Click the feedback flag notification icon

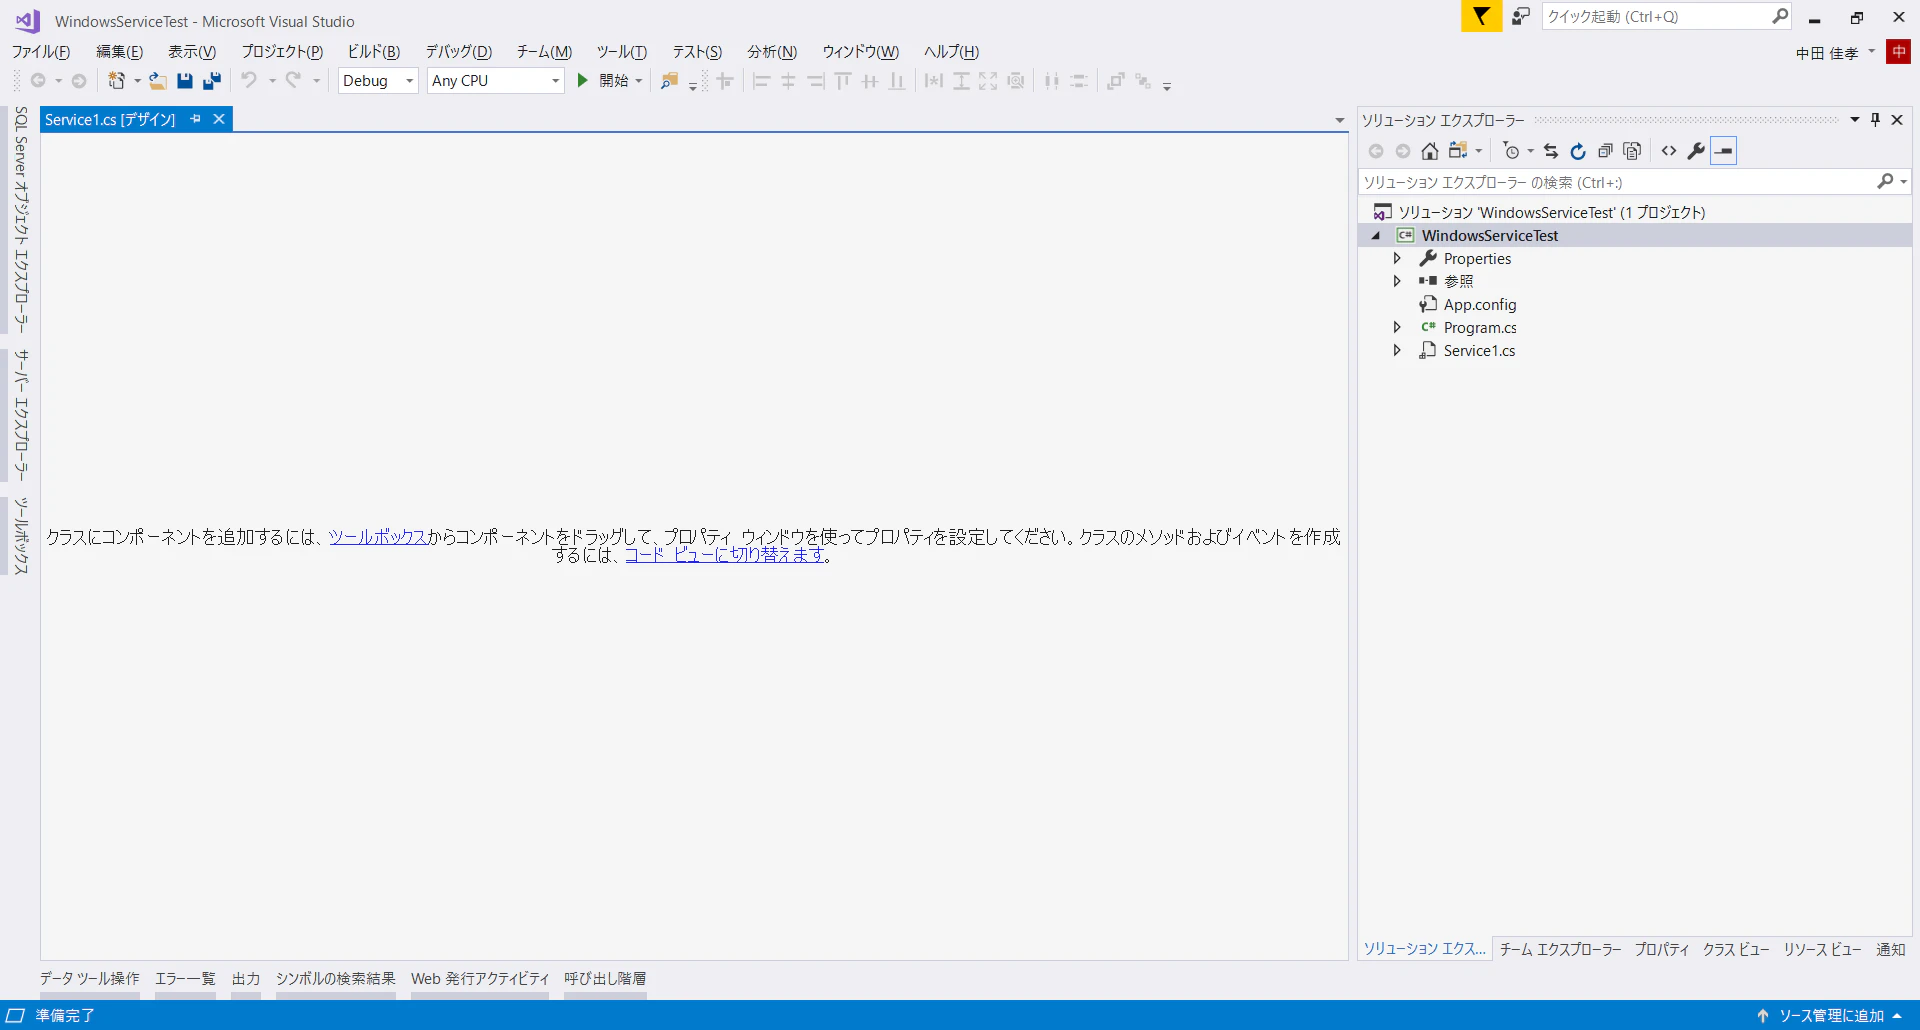coord(1481,16)
